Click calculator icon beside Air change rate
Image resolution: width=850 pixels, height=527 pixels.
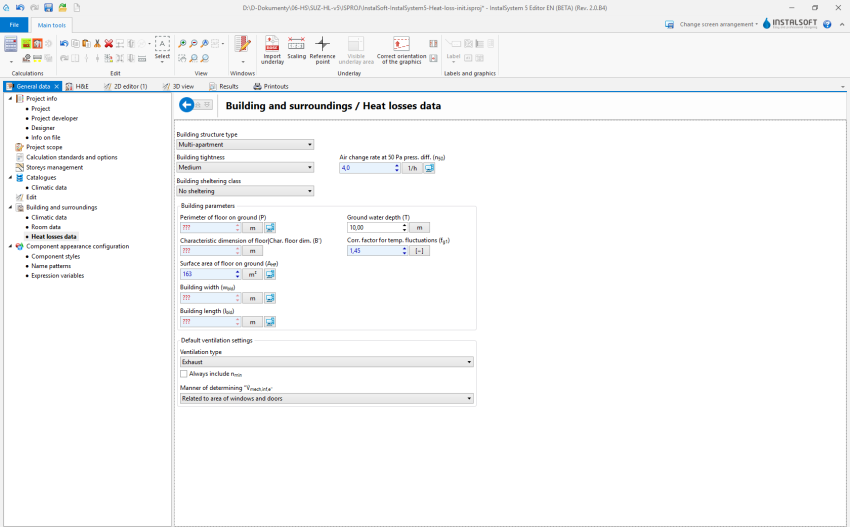(429, 168)
